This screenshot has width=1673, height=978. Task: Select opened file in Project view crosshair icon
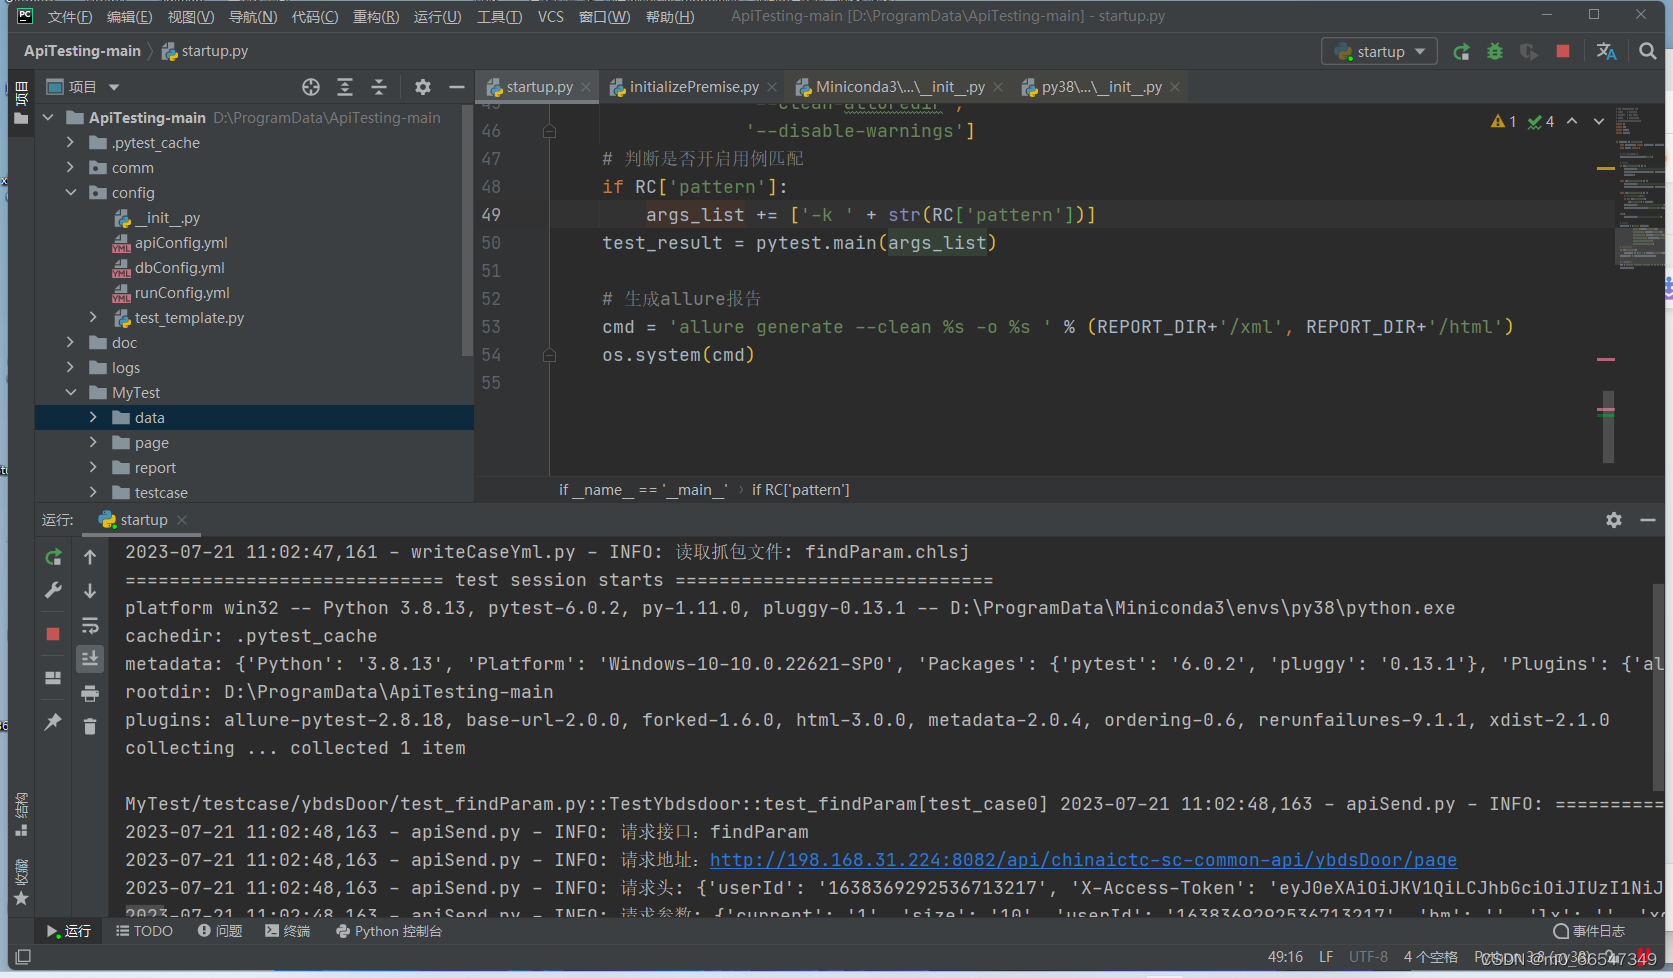[x=310, y=87]
